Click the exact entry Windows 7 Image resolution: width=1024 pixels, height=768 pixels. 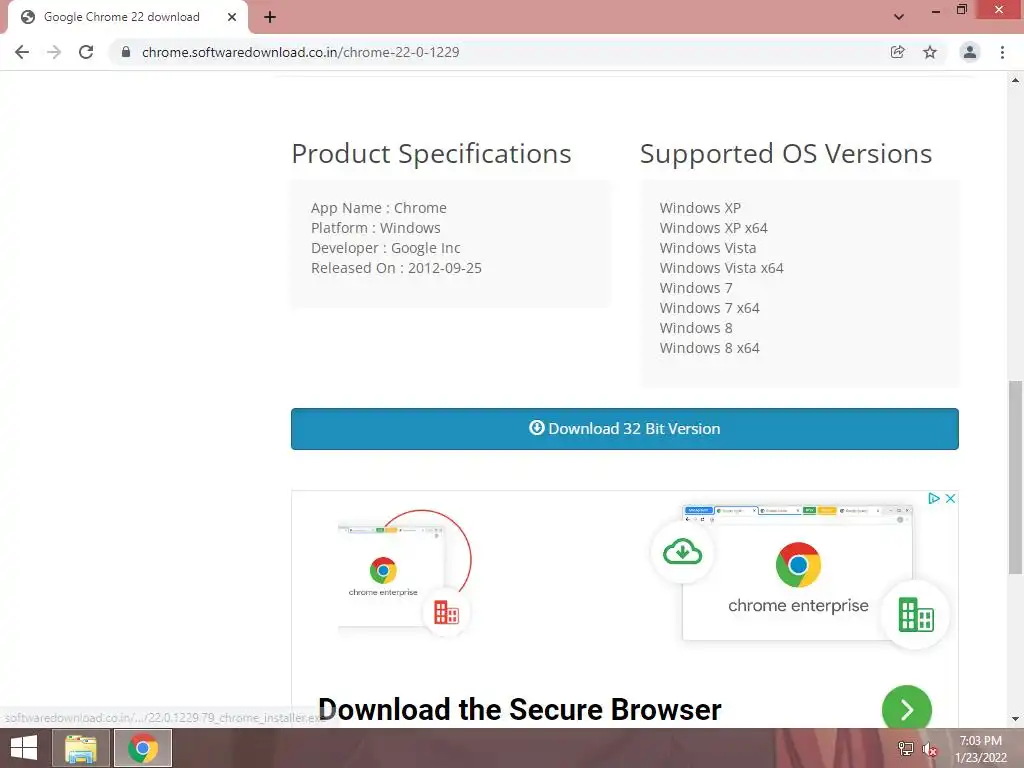(x=696, y=288)
